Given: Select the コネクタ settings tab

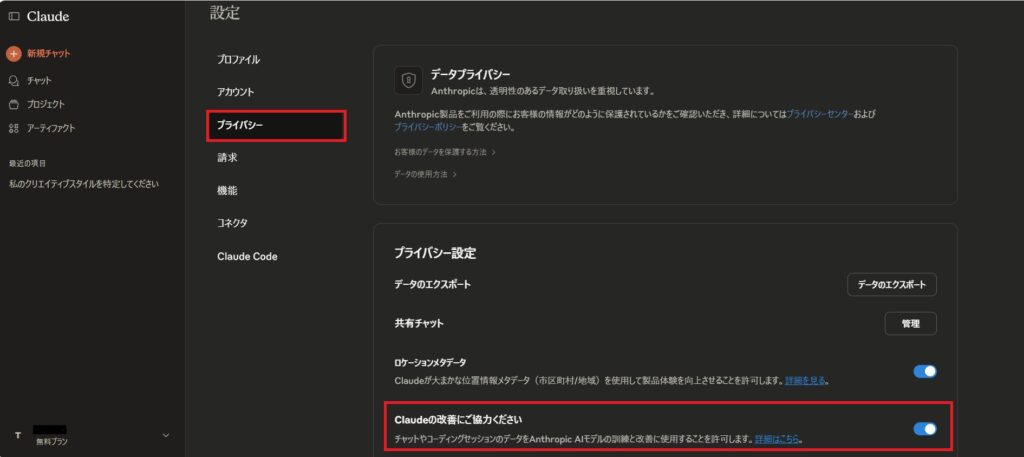Looking at the screenshot, I should click(x=232, y=223).
